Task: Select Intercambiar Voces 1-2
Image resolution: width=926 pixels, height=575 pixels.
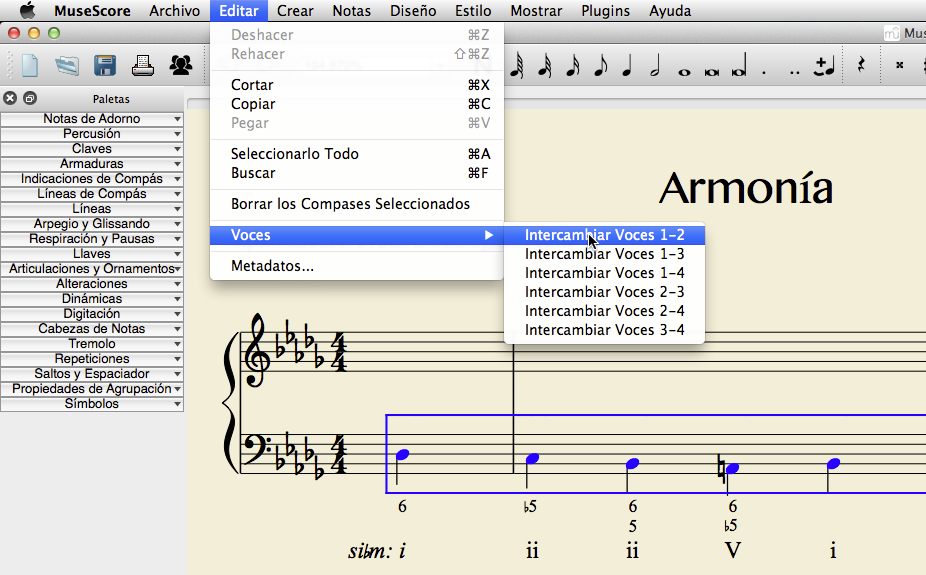Action: [604, 235]
